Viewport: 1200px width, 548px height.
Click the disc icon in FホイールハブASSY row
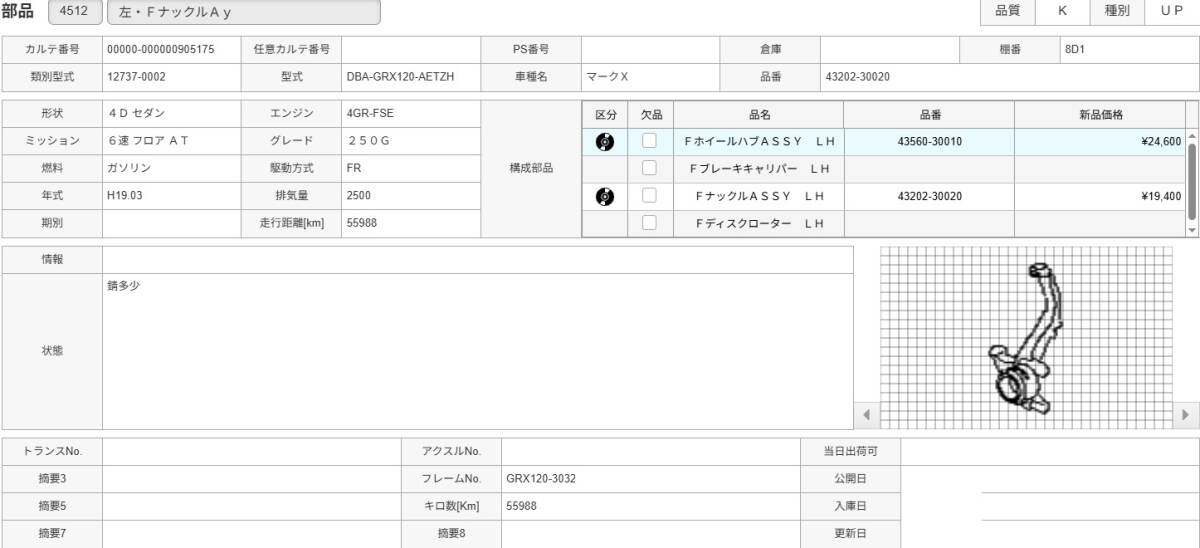click(605, 142)
